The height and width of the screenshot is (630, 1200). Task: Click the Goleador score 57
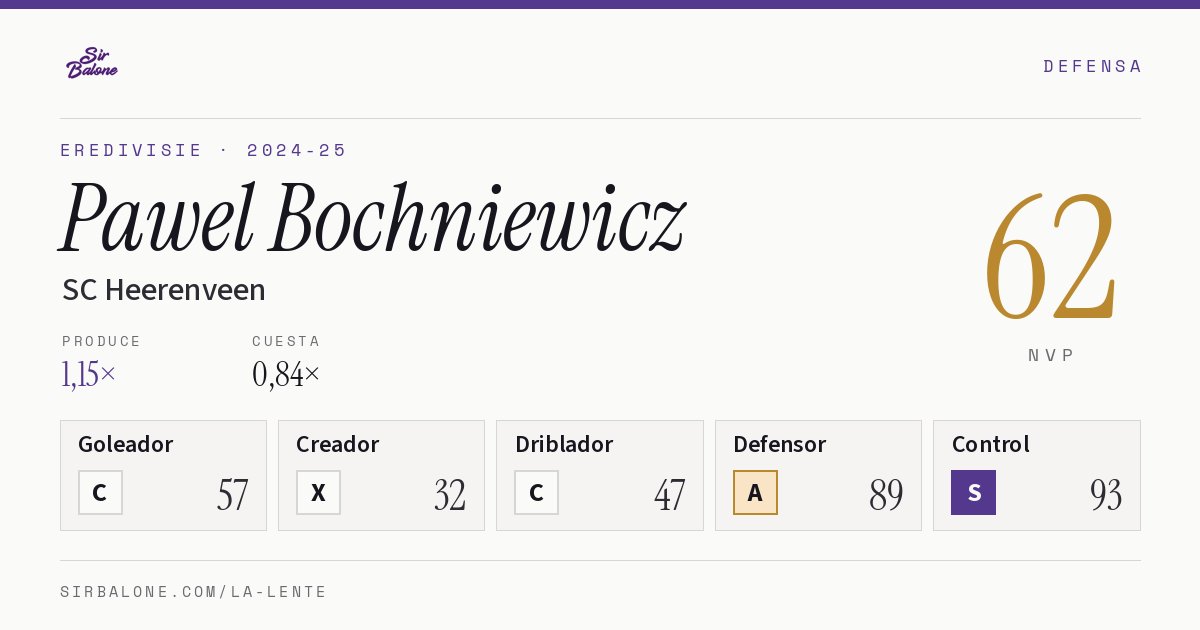click(x=232, y=494)
